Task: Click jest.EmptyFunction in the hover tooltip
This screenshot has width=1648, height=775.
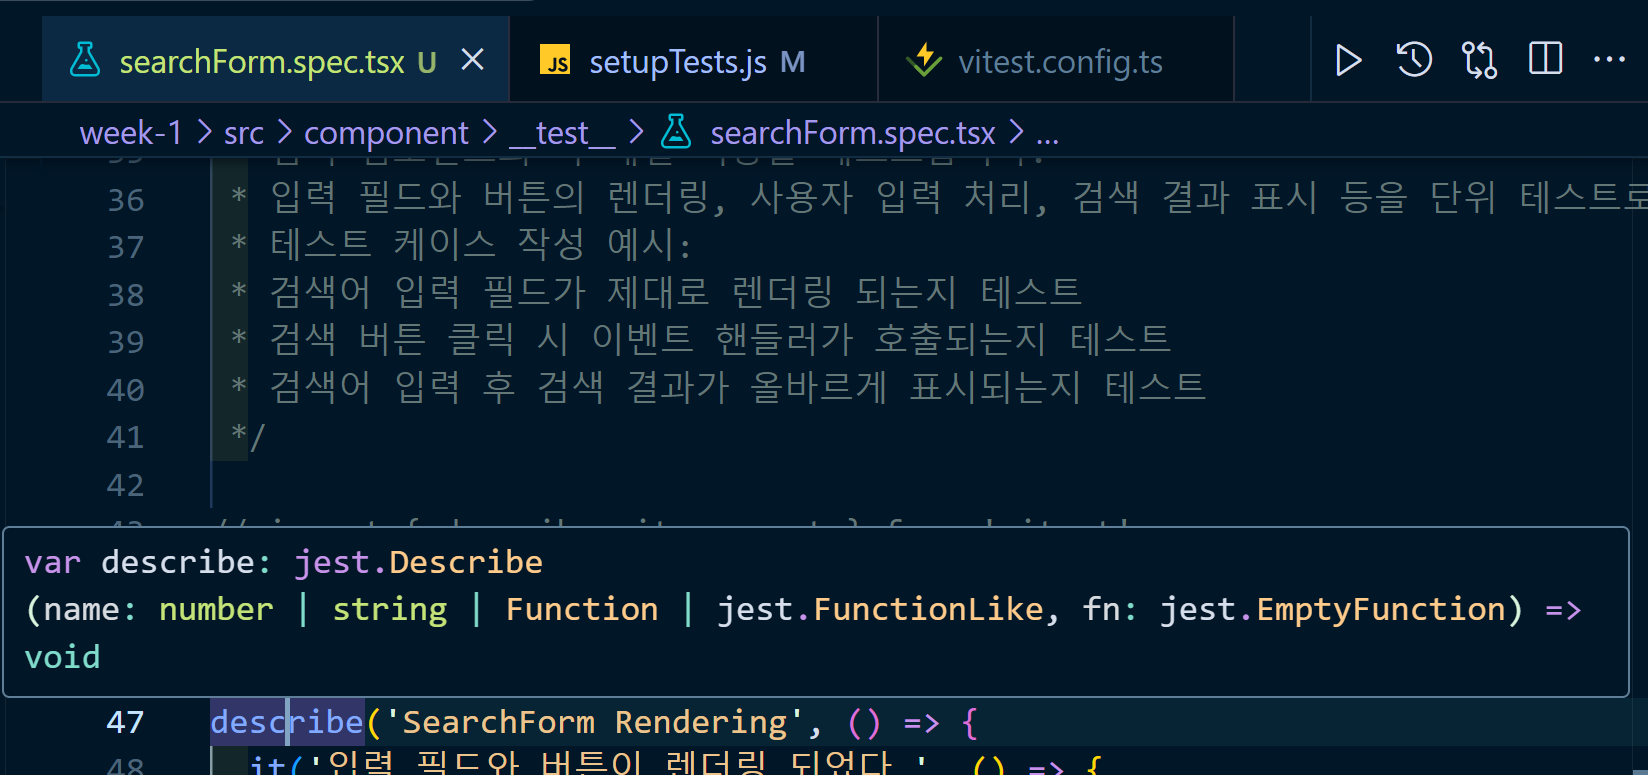Action: pyautogui.click(x=1333, y=609)
